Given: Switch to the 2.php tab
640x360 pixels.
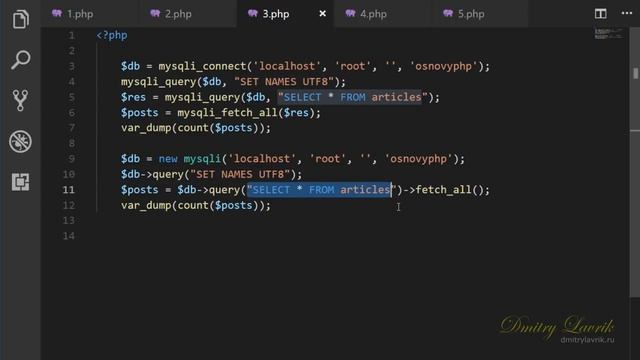Looking at the screenshot, I should coord(188,14).
